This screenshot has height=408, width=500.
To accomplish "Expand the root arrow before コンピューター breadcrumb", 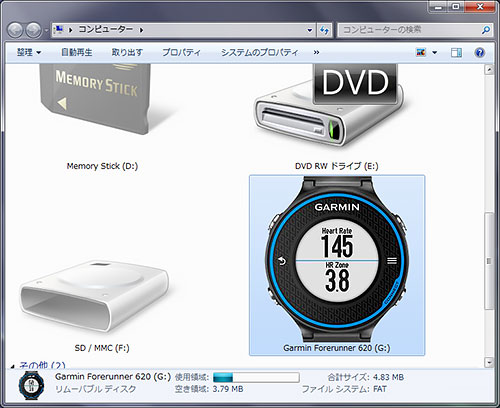I will [x=70, y=30].
